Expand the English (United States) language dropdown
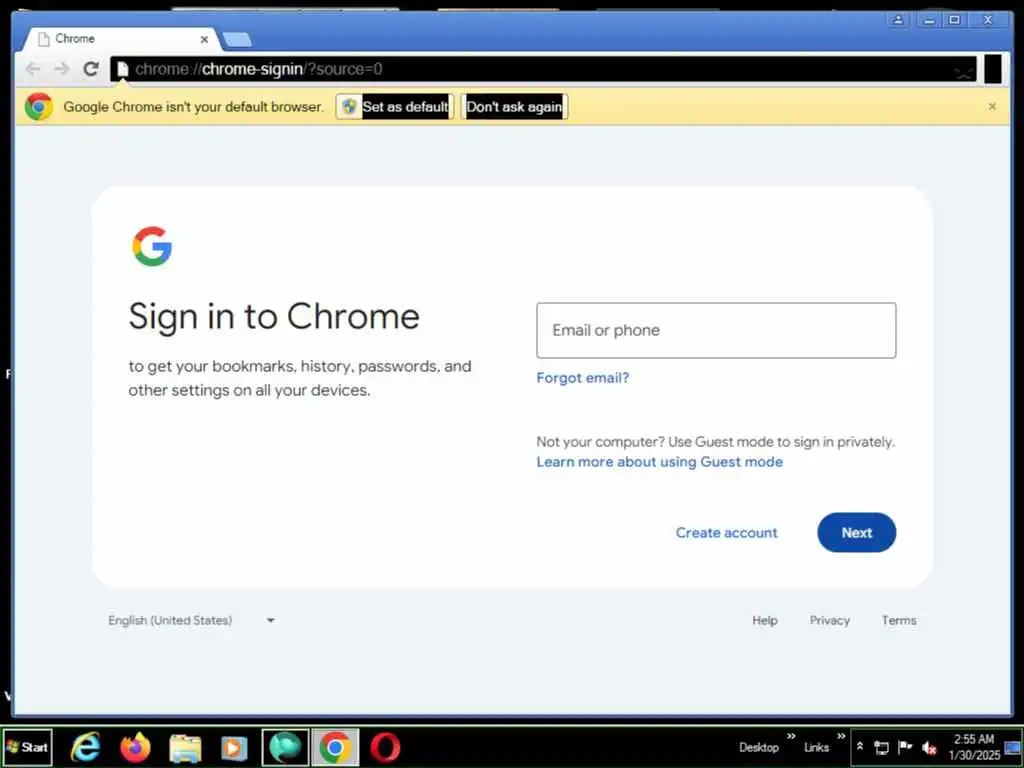Viewport: 1024px width, 768px height. (x=191, y=620)
